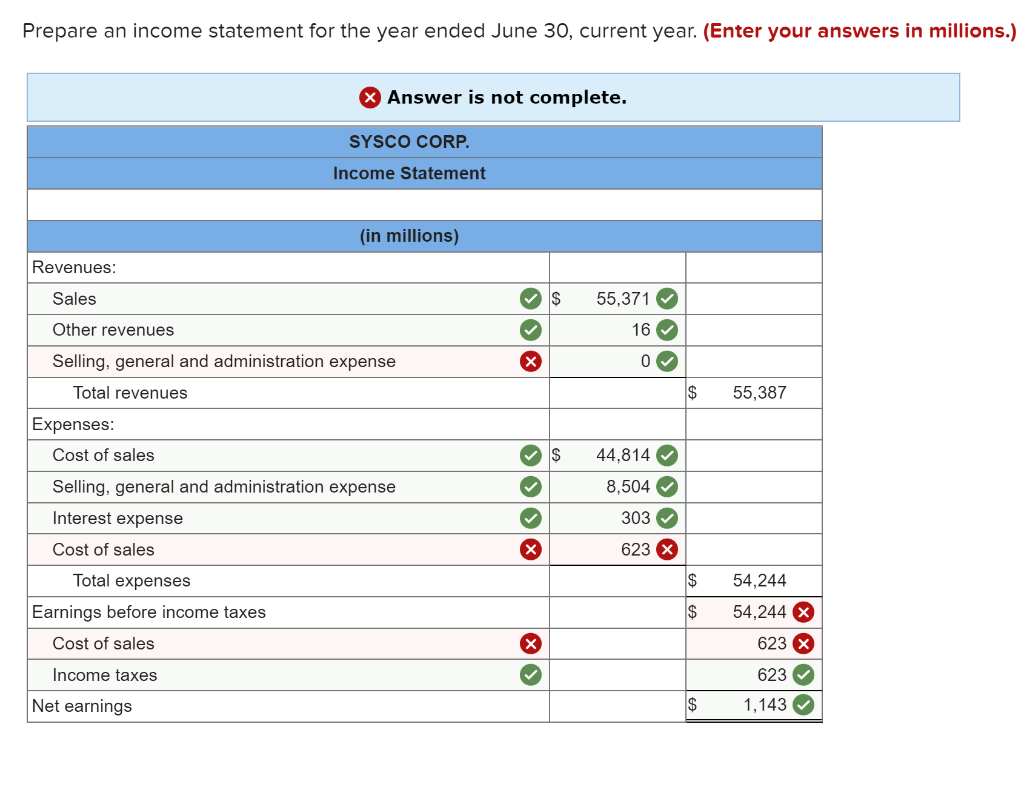Click the red error icon beside 'Answer is not complete'
Screen dimensions: 1024x790
pos(370,97)
